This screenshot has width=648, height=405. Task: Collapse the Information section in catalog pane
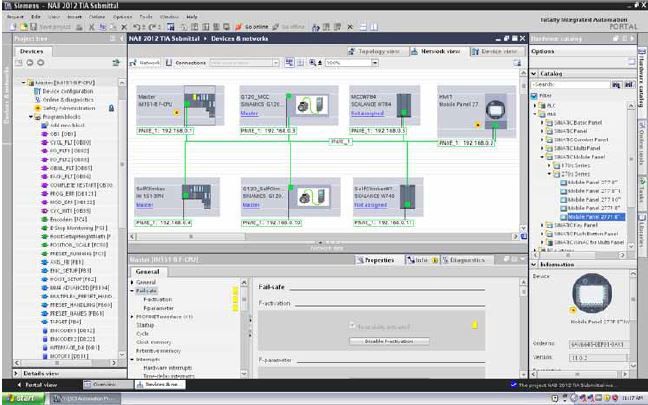534,264
